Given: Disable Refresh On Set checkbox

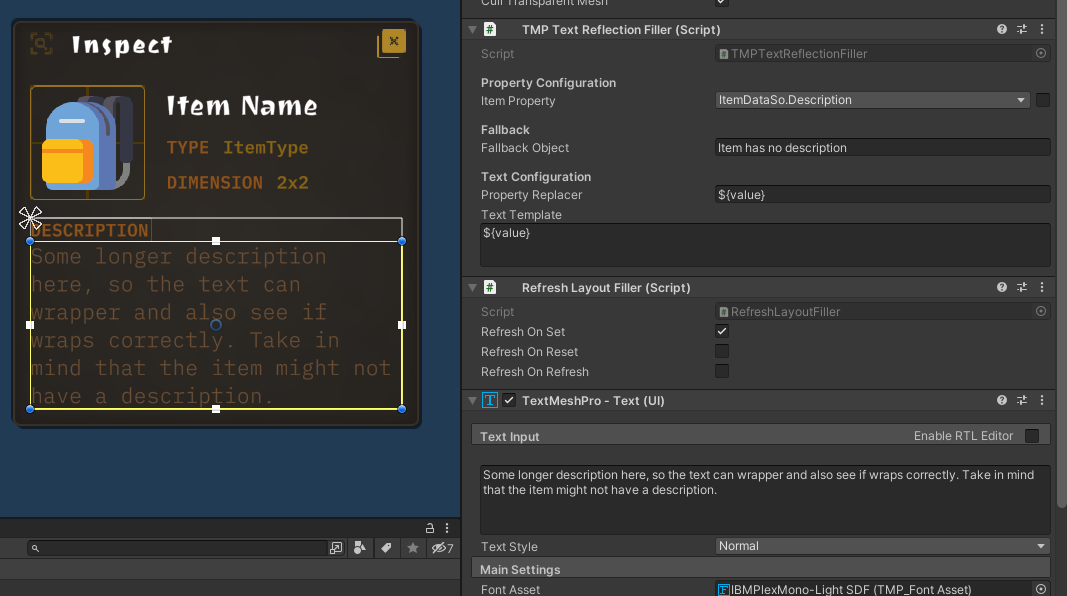Looking at the screenshot, I should 721,331.
